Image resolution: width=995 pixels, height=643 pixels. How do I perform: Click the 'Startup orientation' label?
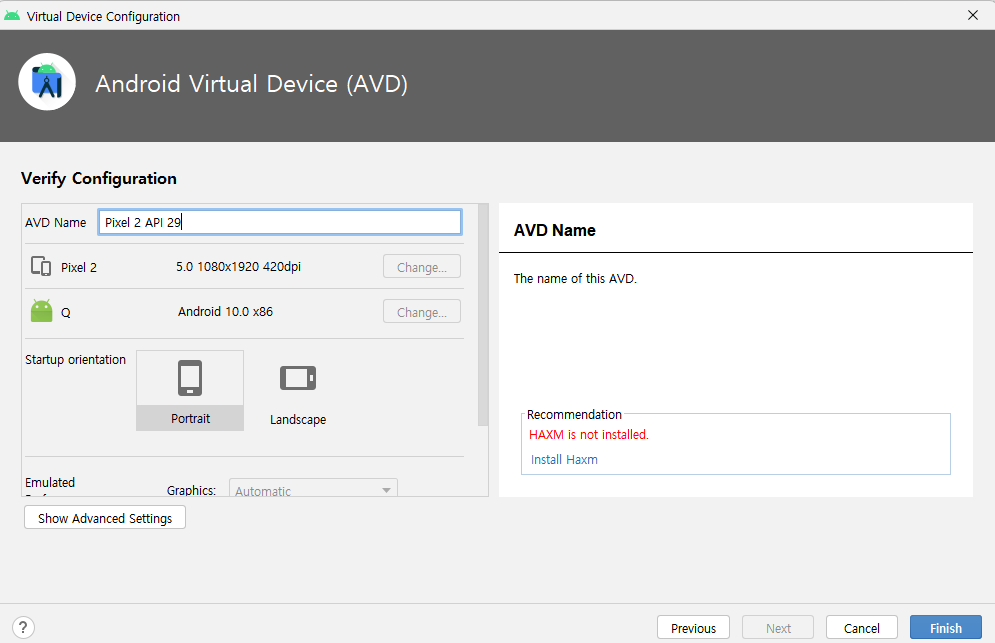pos(76,359)
